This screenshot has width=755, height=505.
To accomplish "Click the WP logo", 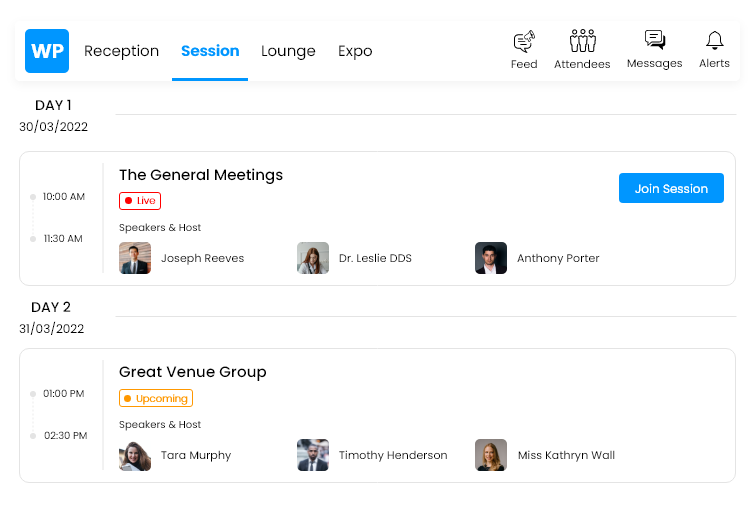I will coord(47,51).
